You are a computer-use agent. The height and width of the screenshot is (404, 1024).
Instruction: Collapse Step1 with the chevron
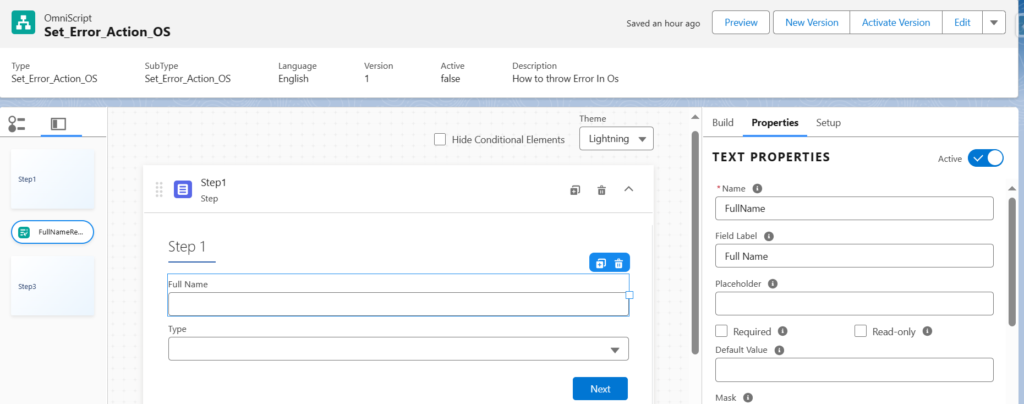click(628, 189)
